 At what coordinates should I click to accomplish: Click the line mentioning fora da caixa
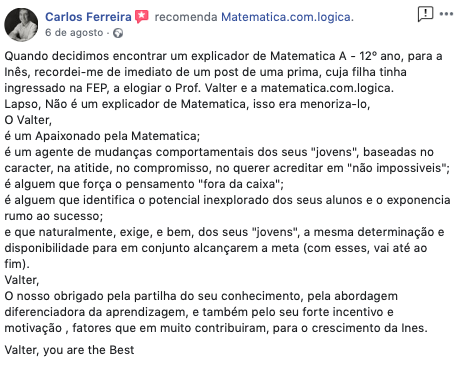pyautogui.click(x=144, y=184)
